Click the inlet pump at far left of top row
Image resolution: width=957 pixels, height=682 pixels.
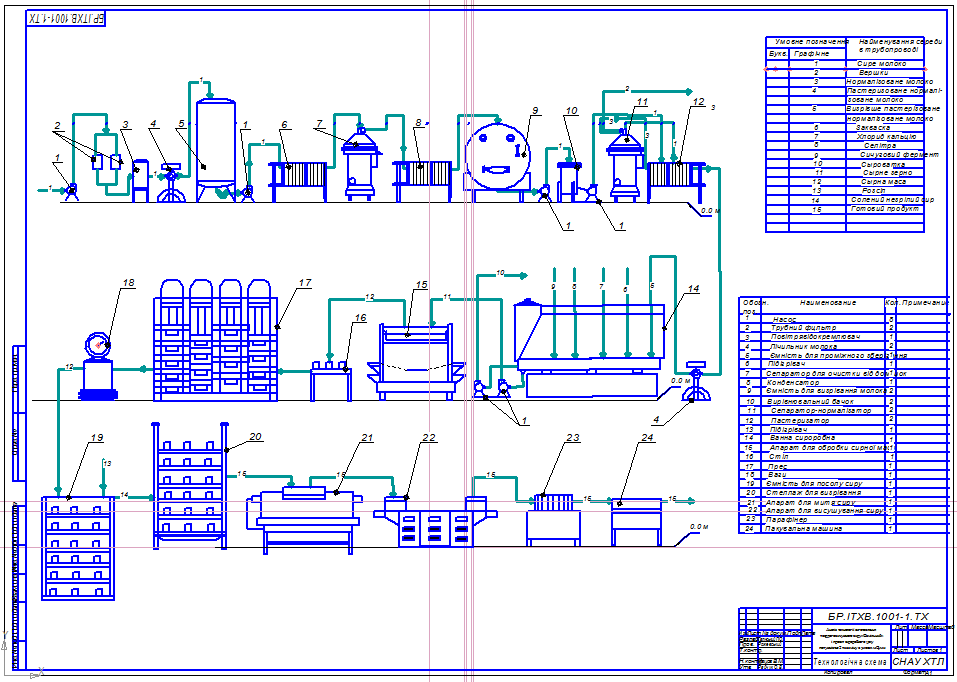[x=71, y=191]
